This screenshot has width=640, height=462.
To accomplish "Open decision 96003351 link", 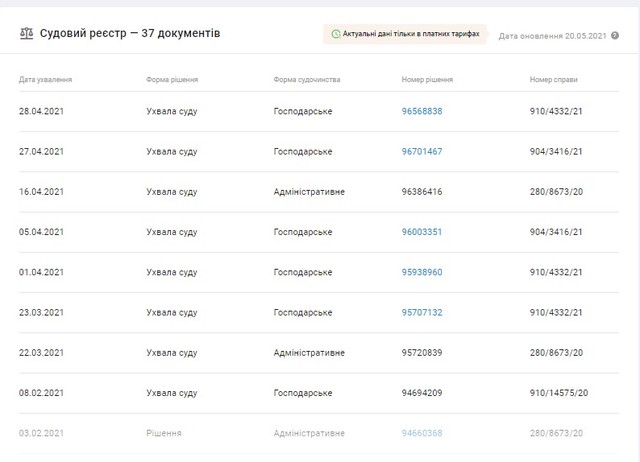I will pyautogui.click(x=421, y=232).
